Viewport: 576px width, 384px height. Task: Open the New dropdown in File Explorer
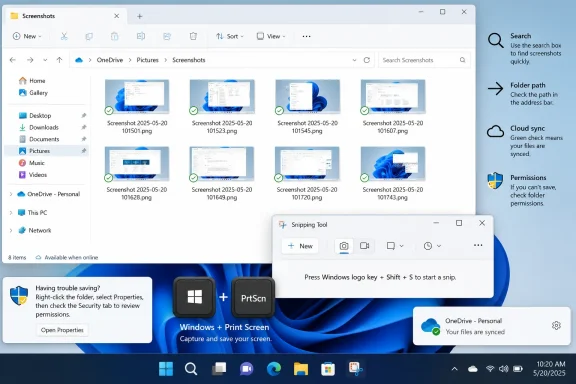27,36
